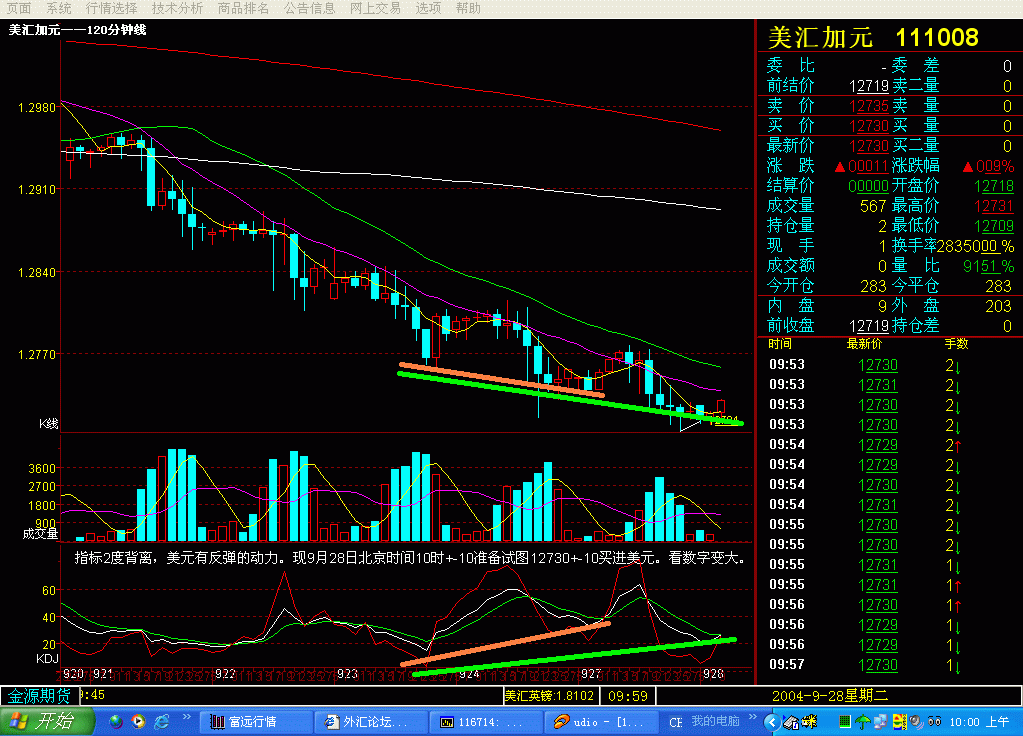Click the 最高价 12731 value
The width and height of the screenshot is (1023, 736).
coord(994,206)
